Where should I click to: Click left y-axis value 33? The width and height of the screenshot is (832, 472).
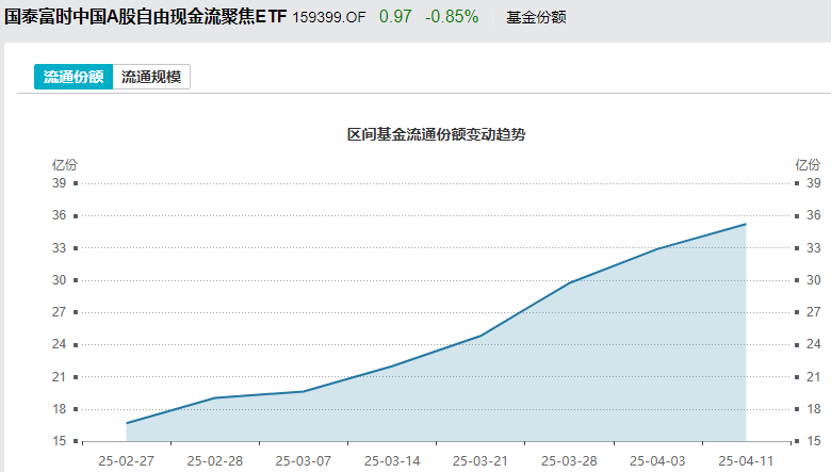[x=59, y=248]
